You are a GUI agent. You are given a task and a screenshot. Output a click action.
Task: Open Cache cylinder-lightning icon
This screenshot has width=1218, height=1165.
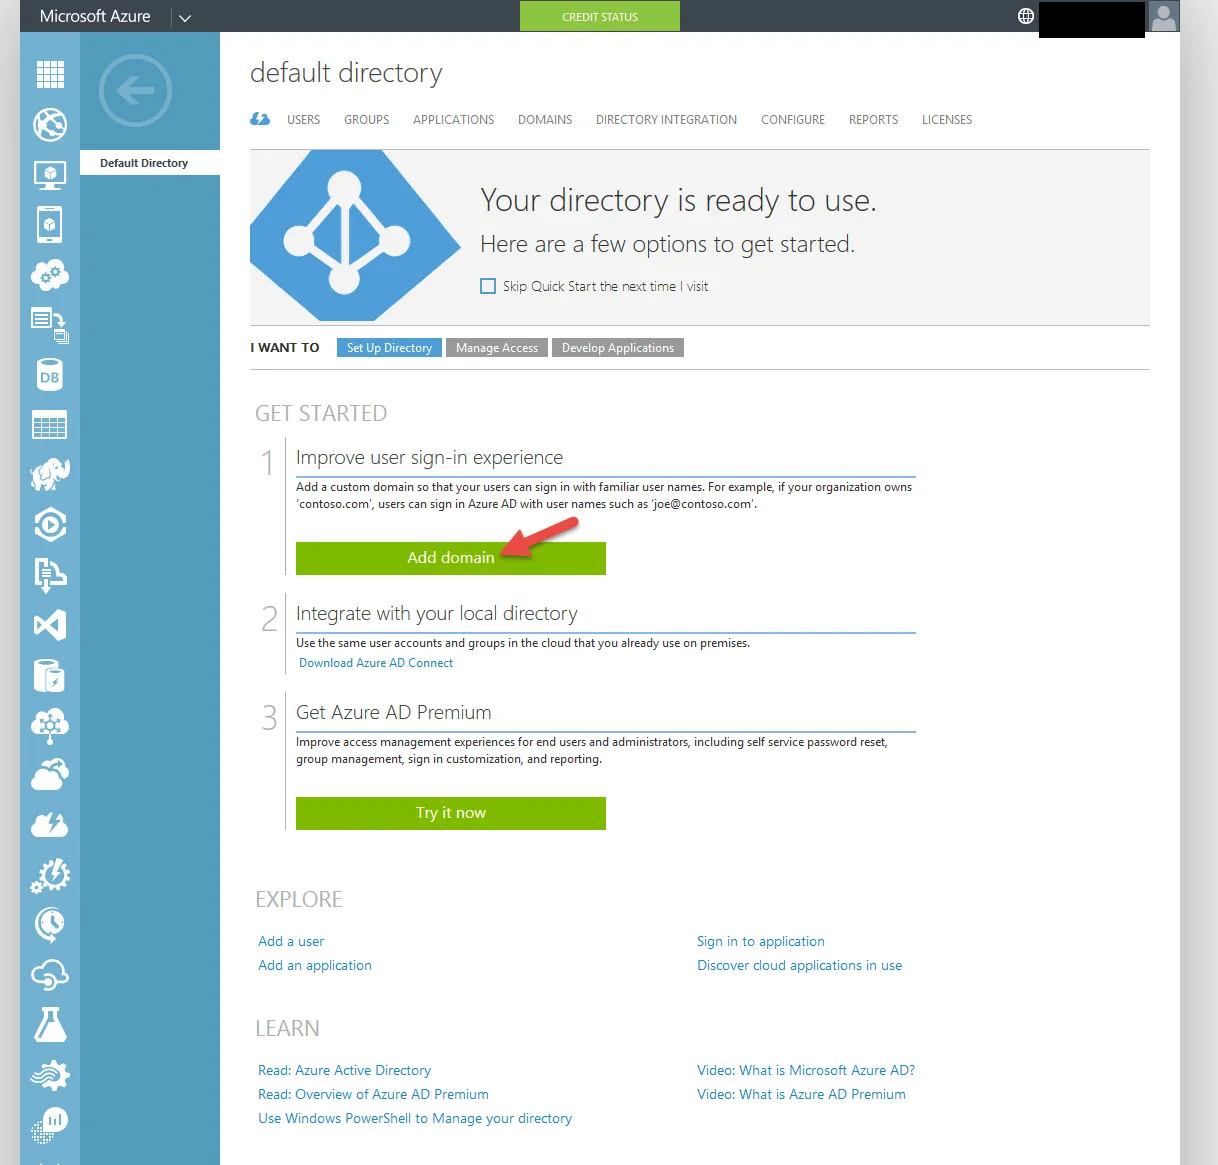(50, 676)
